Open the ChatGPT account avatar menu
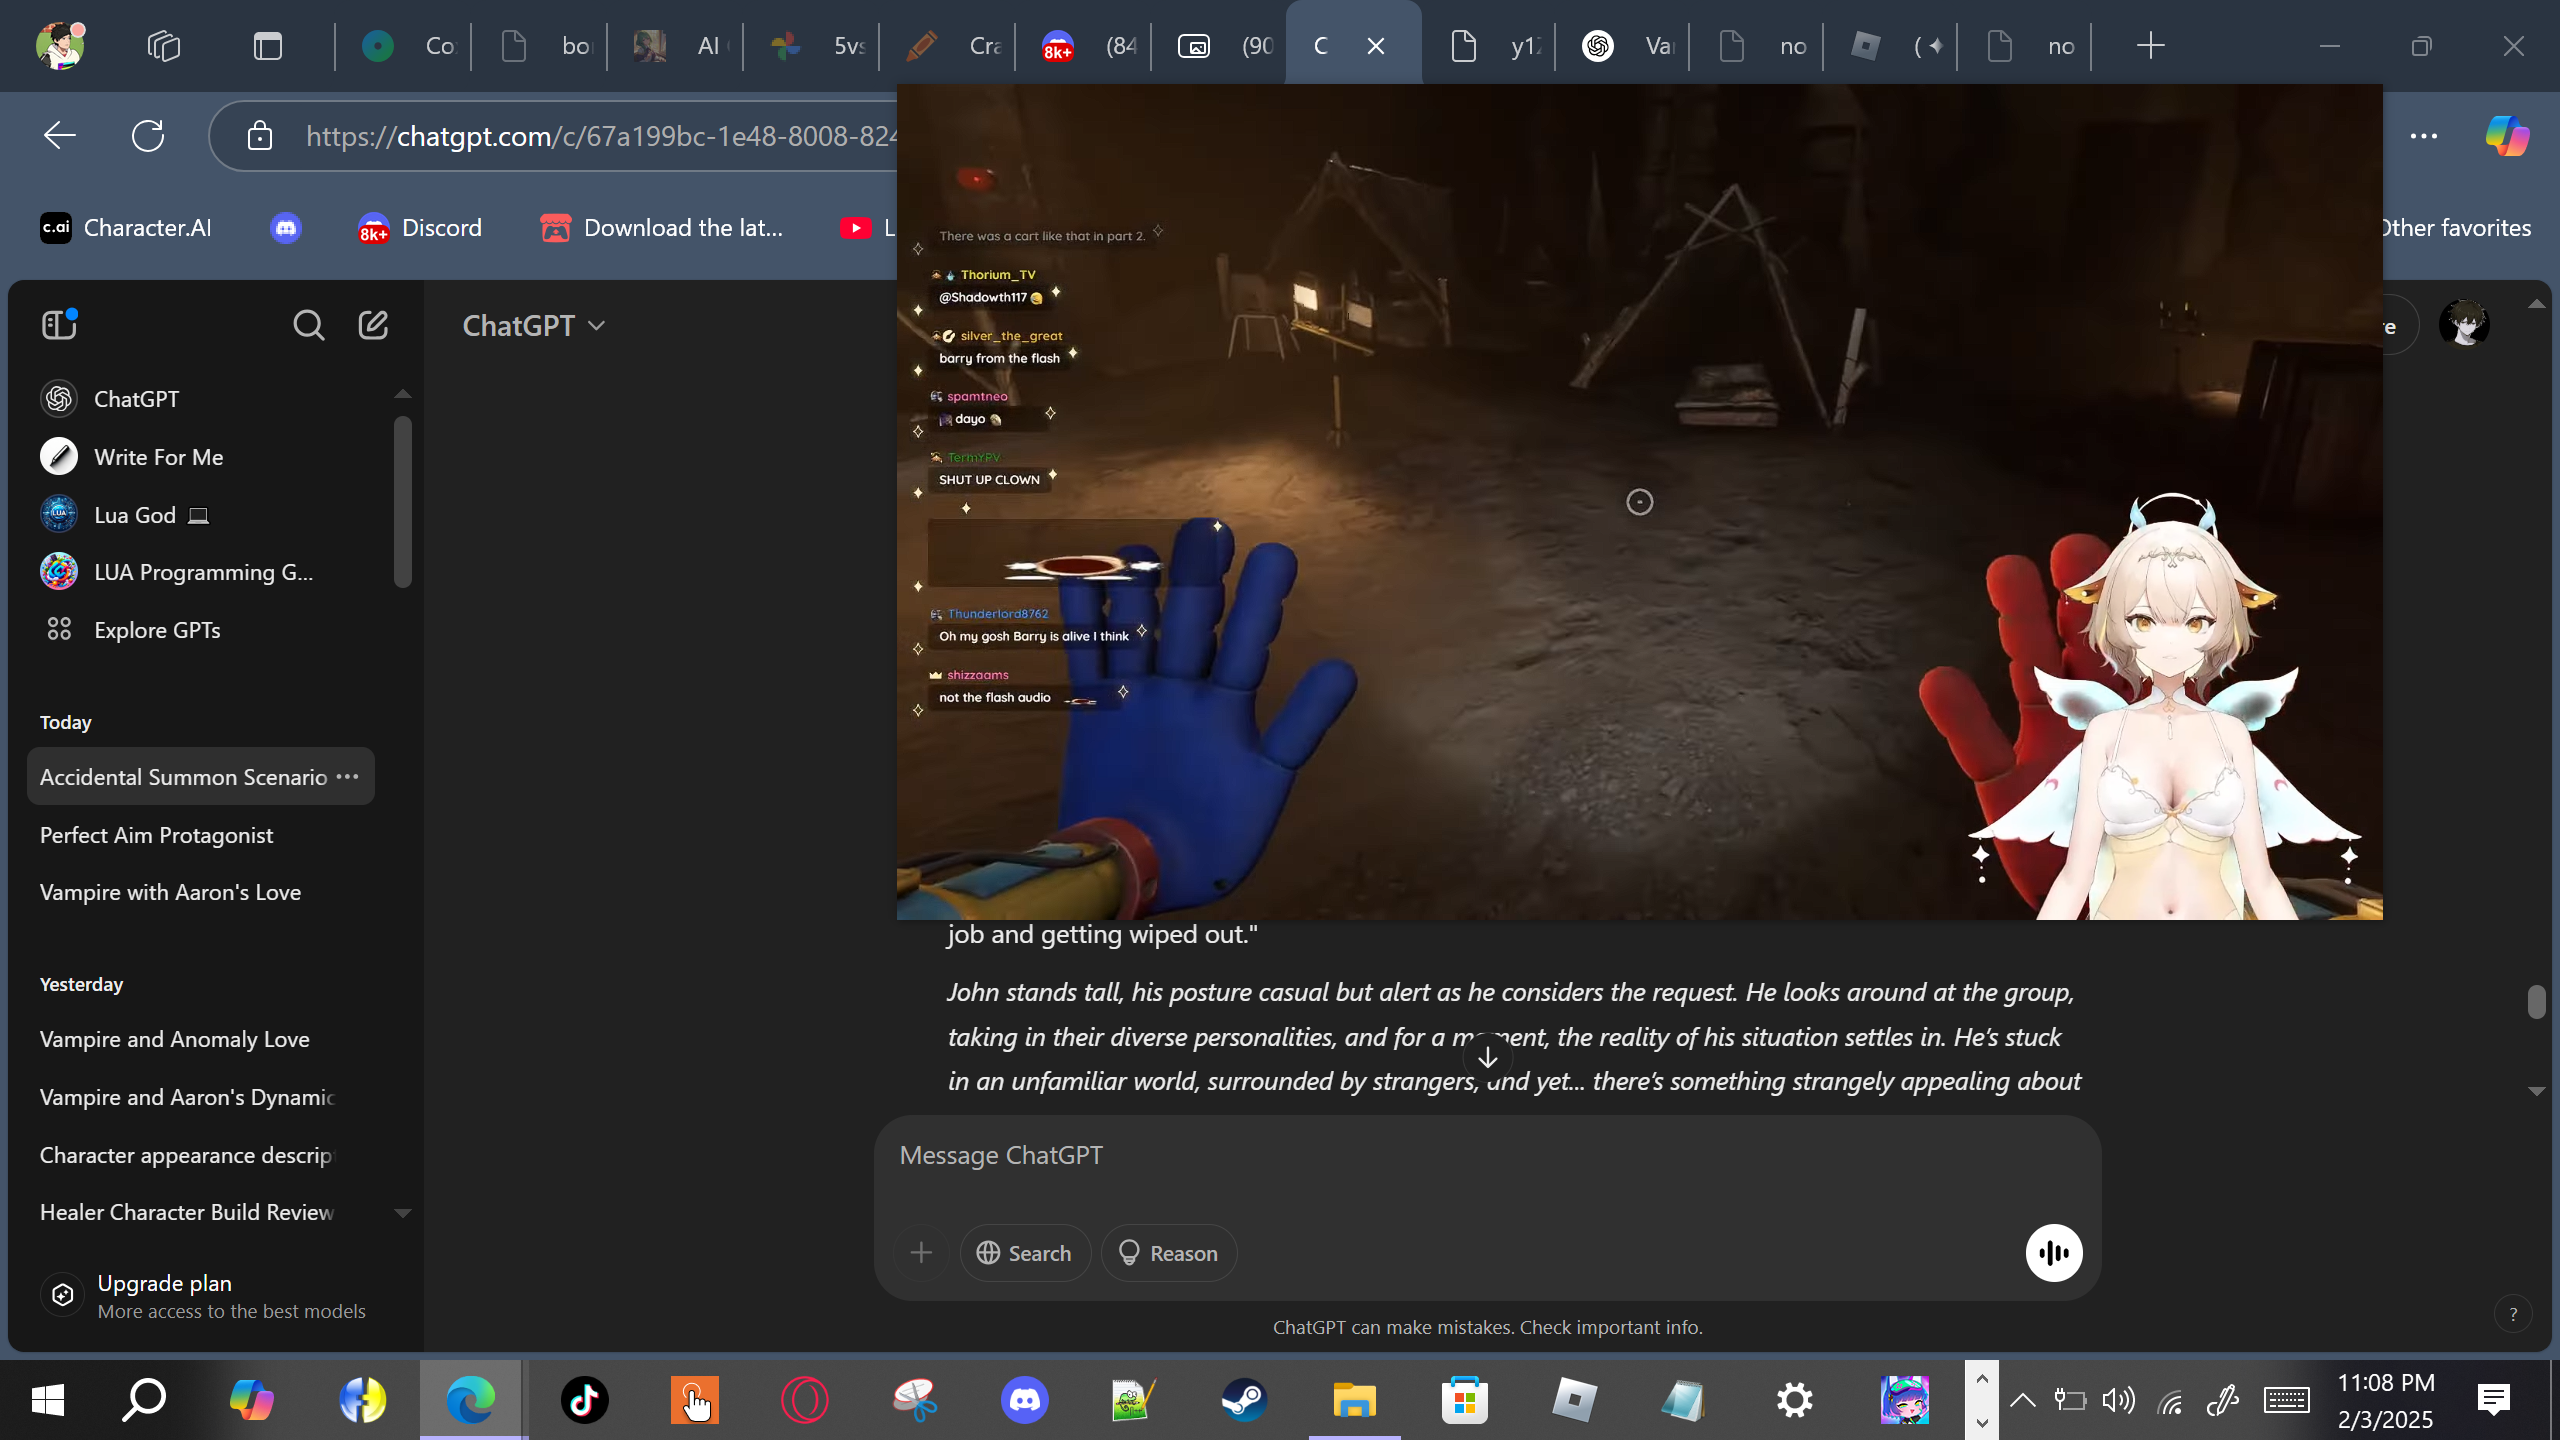Image resolution: width=2560 pixels, height=1440 pixels. pyautogui.click(x=2464, y=324)
